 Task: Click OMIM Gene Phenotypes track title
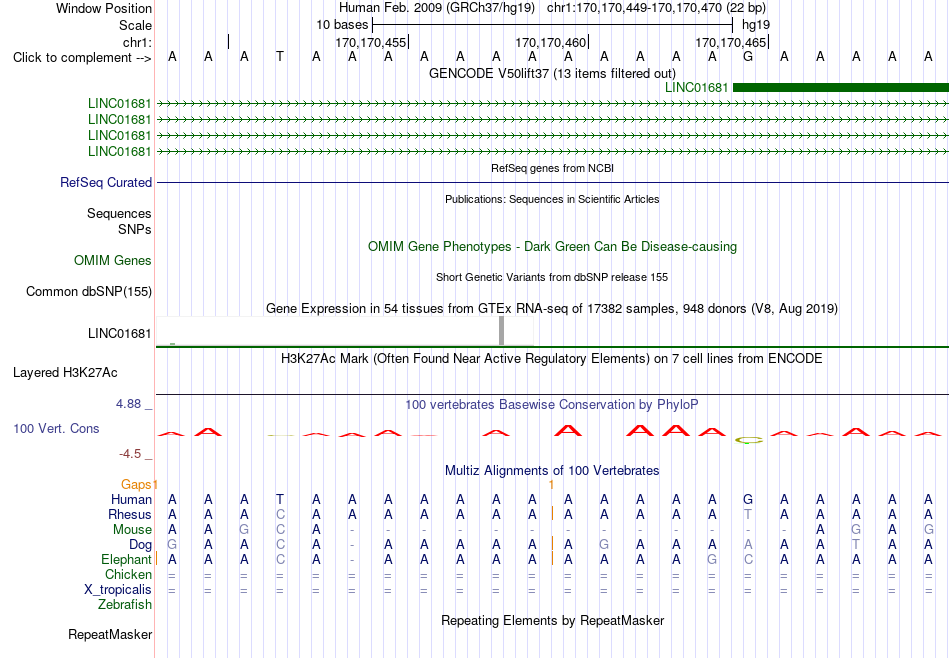(552, 247)
